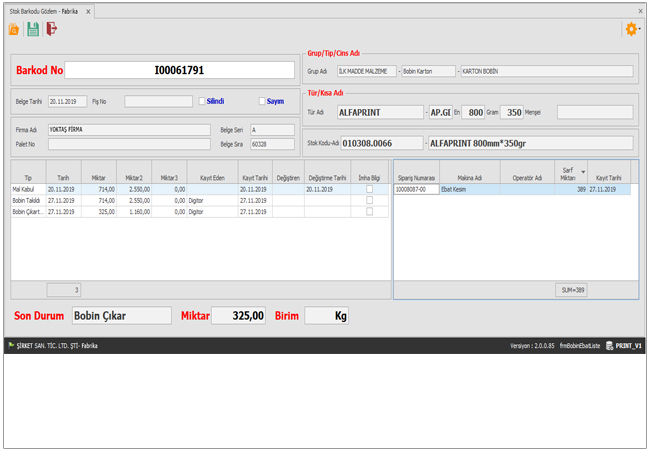Close the Stok Barkodu Gözlem tab
This screenshot has height=451, width=650.
(88, 11)
